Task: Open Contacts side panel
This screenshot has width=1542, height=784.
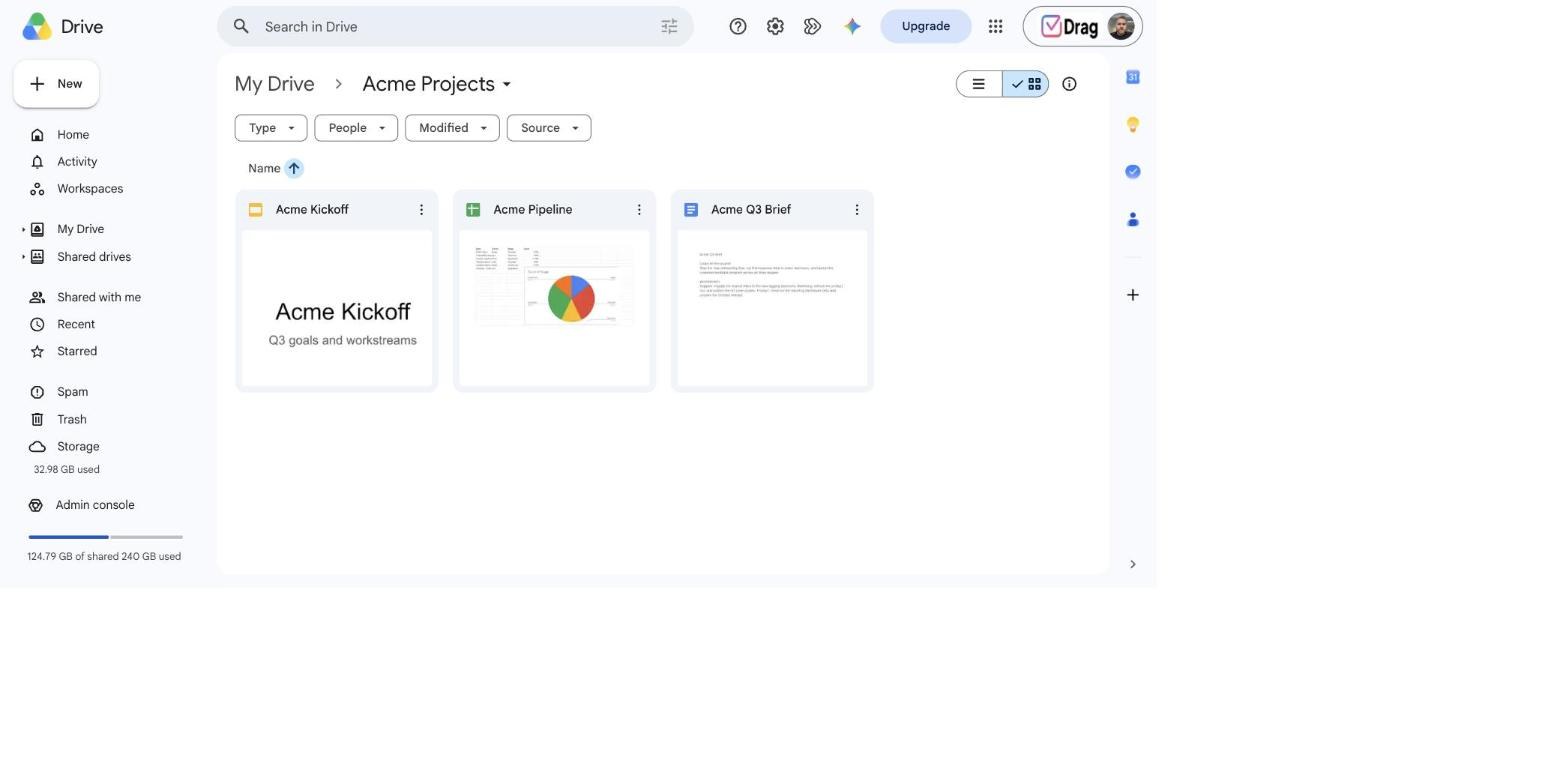Action: point(1133,219)
